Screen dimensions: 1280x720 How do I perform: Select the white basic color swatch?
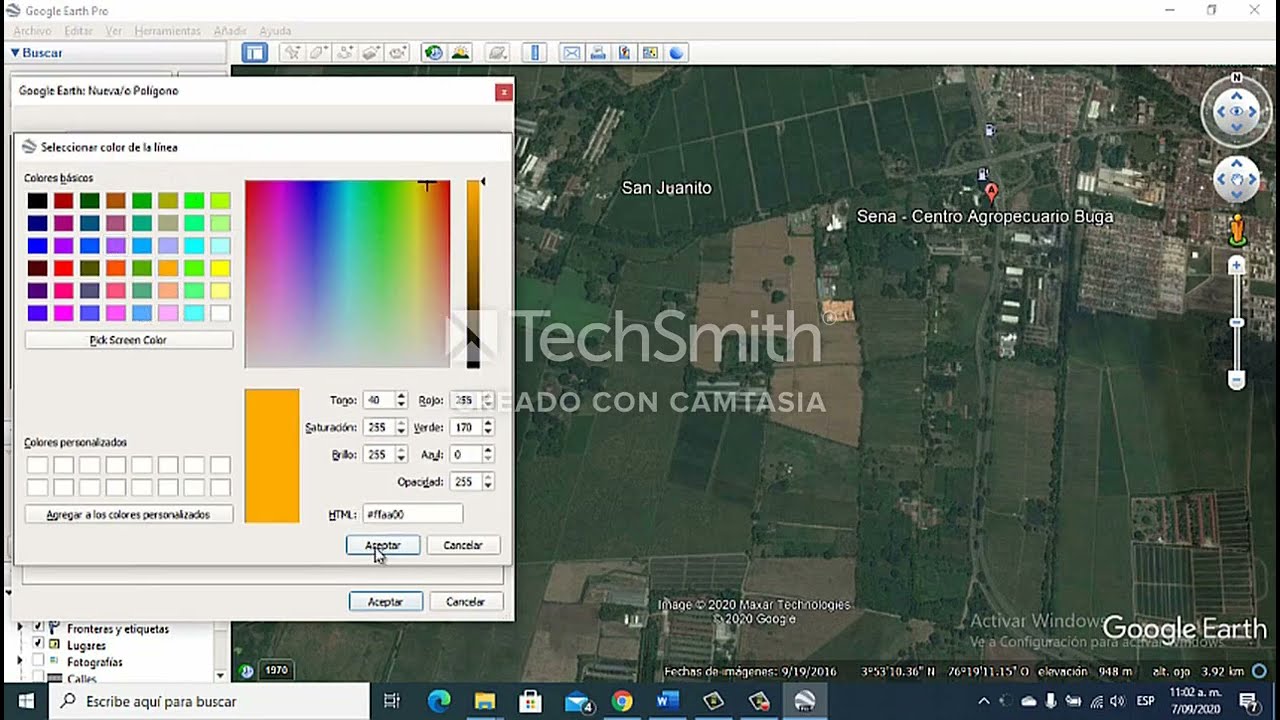220,313
